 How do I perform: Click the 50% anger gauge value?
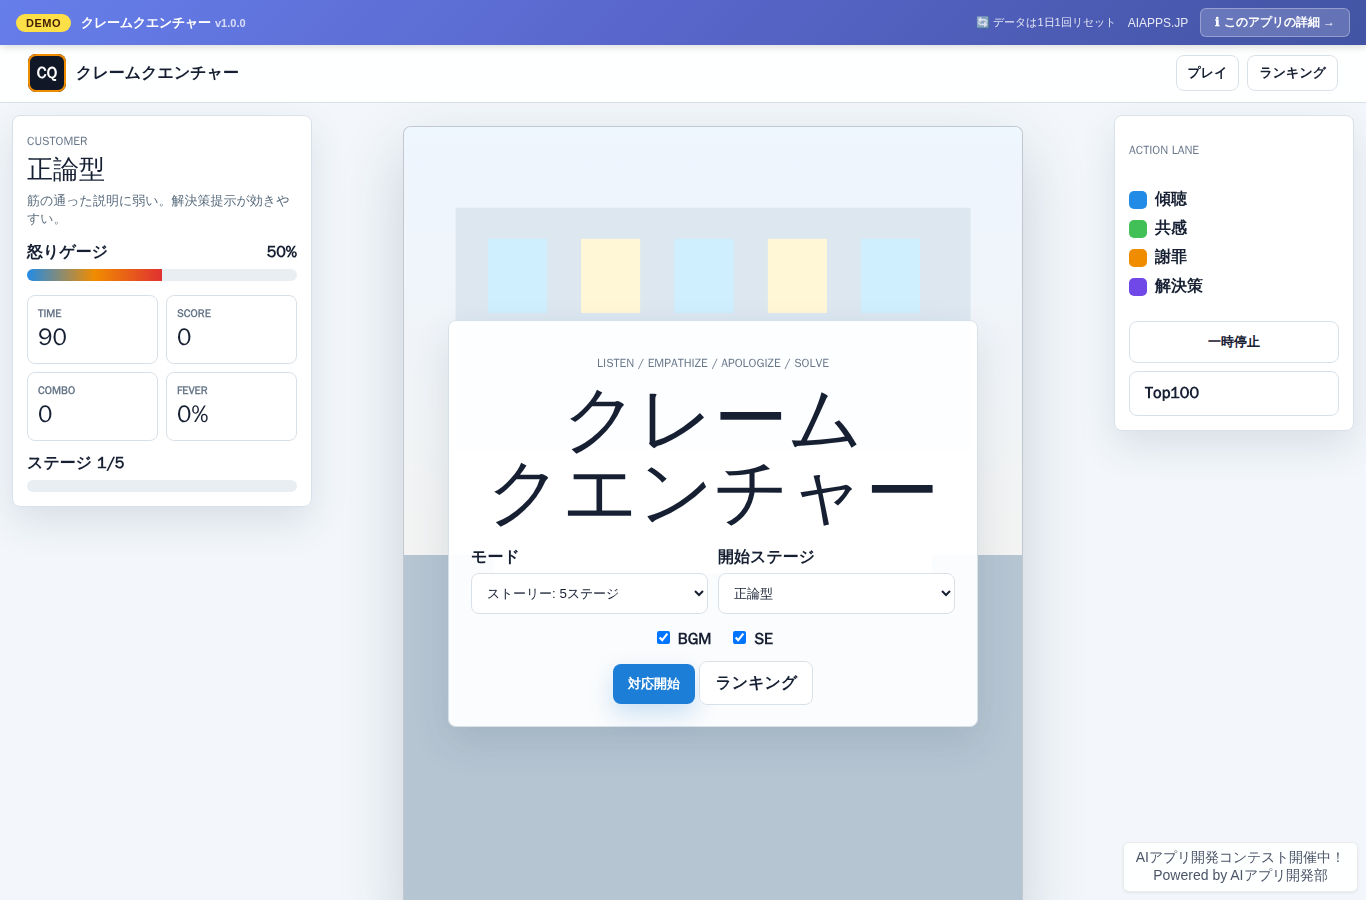pyautogui.click(x=282, y=252)
